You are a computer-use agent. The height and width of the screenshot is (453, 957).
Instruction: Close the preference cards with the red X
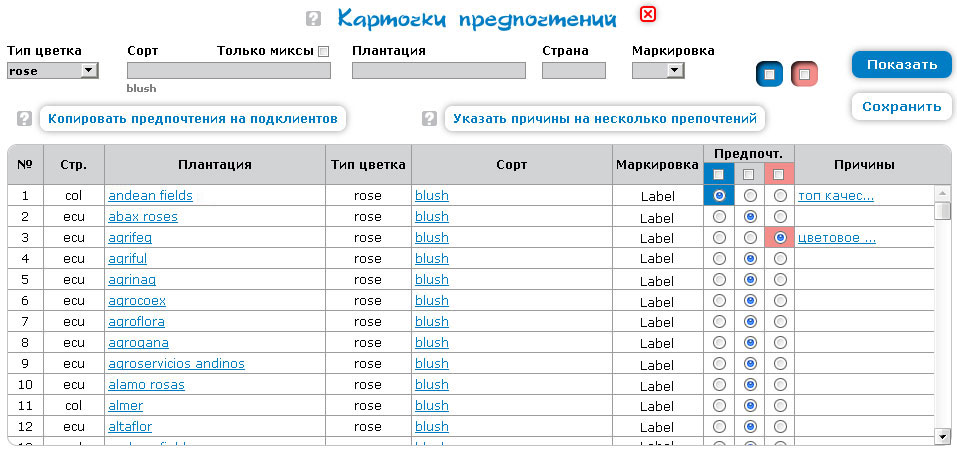click(x=648, y=15)
